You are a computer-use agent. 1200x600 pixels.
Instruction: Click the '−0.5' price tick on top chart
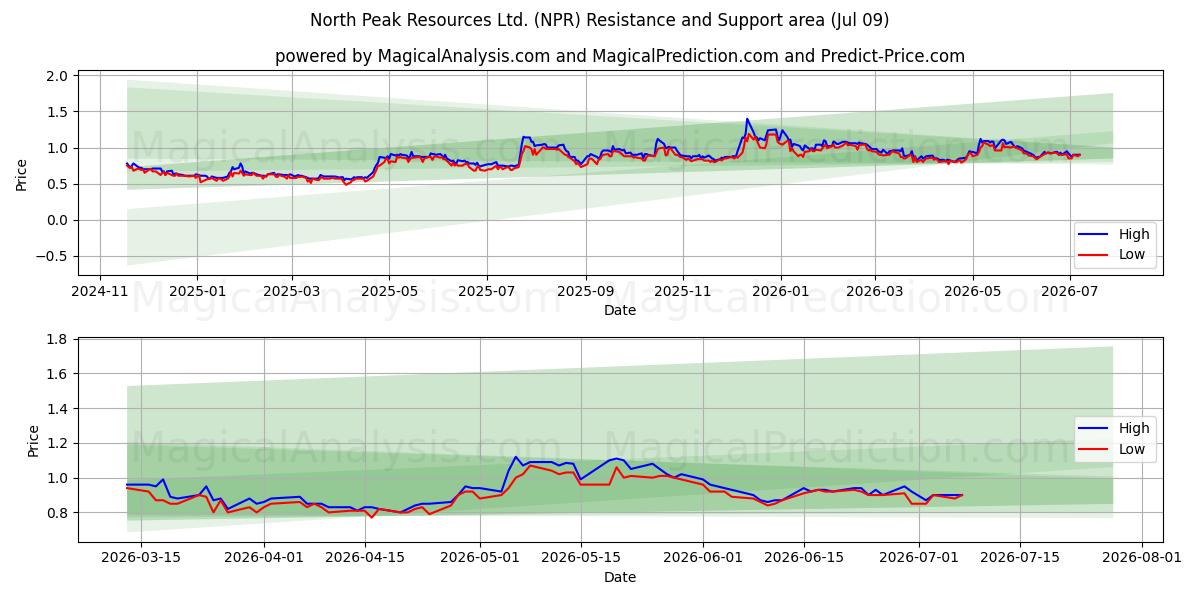pos(52,256)
